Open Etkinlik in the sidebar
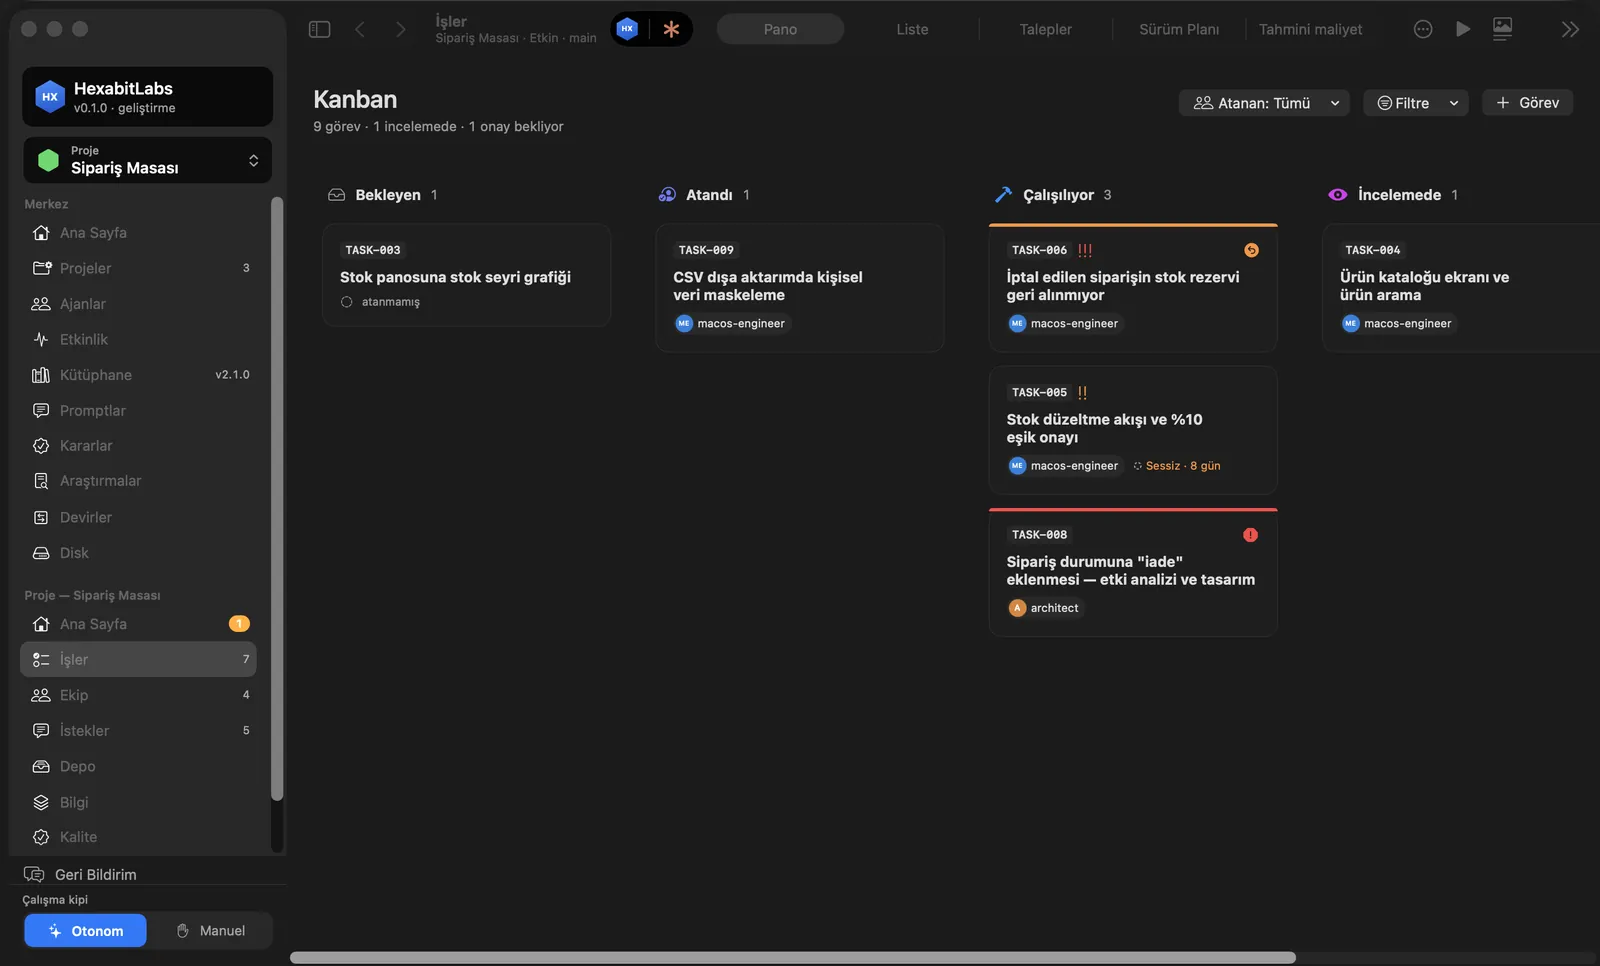 tap(138, 339)
